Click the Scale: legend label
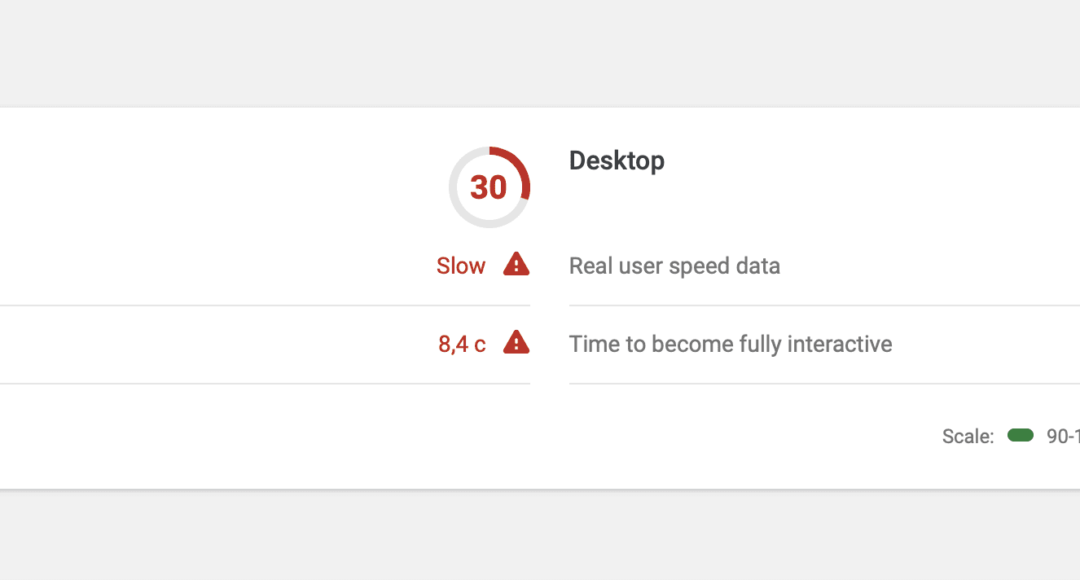Screen dimensions: 1080x580 (968, 436)
